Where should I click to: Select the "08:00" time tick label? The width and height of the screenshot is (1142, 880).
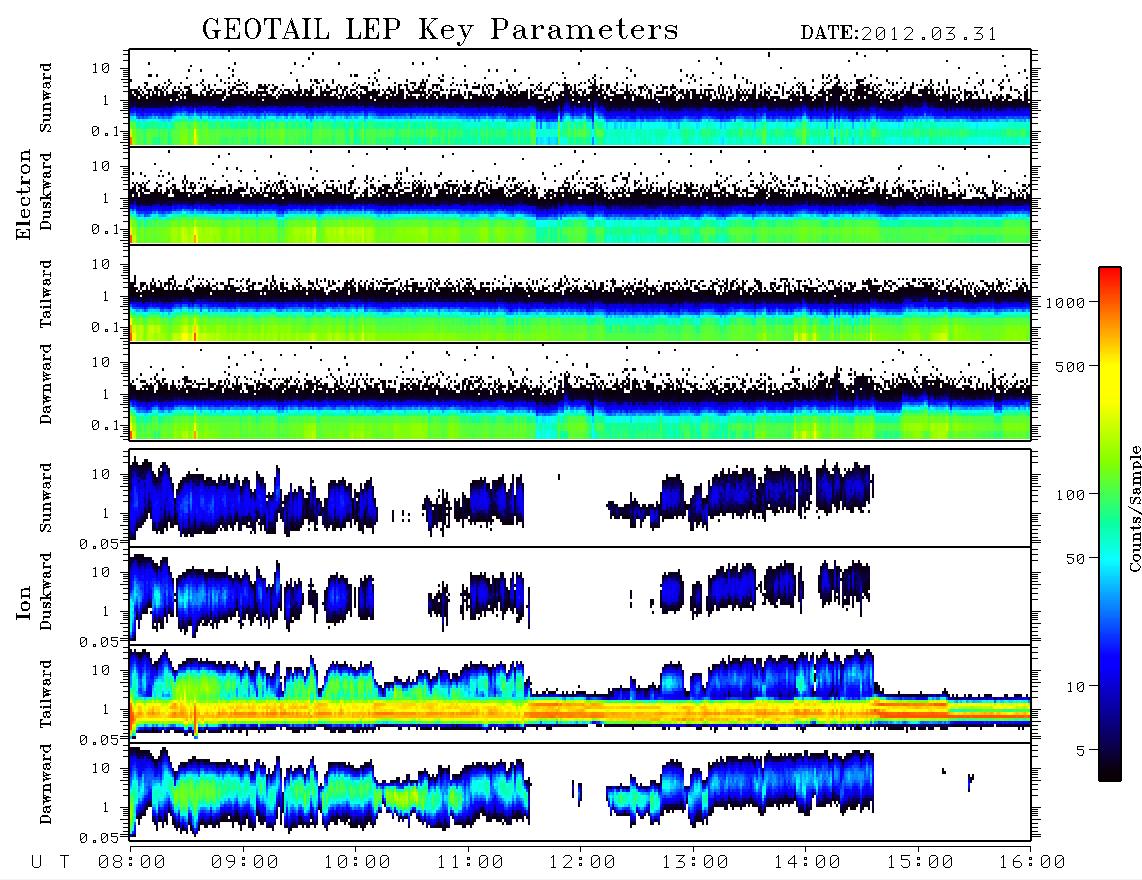click(x=132, y=863)
